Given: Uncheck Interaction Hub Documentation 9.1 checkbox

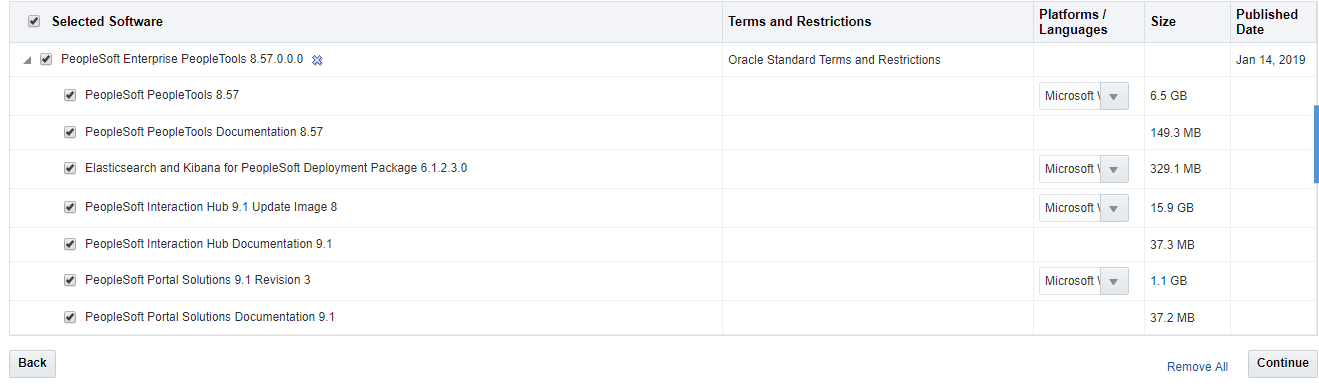Looking at the screenshot, I should (x=70, y=244).
